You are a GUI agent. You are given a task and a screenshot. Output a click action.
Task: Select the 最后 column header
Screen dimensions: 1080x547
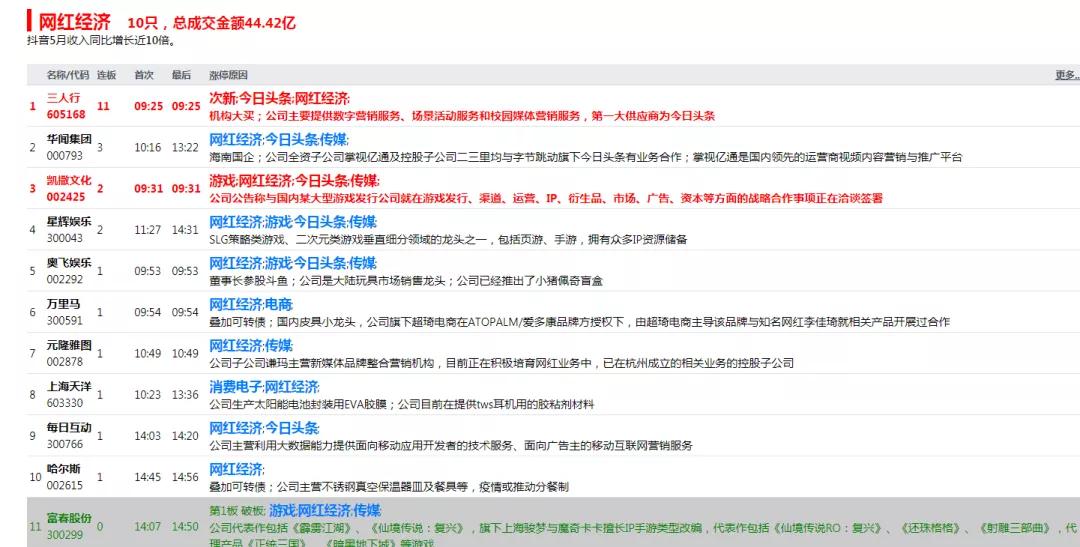(x=181, y=75)
